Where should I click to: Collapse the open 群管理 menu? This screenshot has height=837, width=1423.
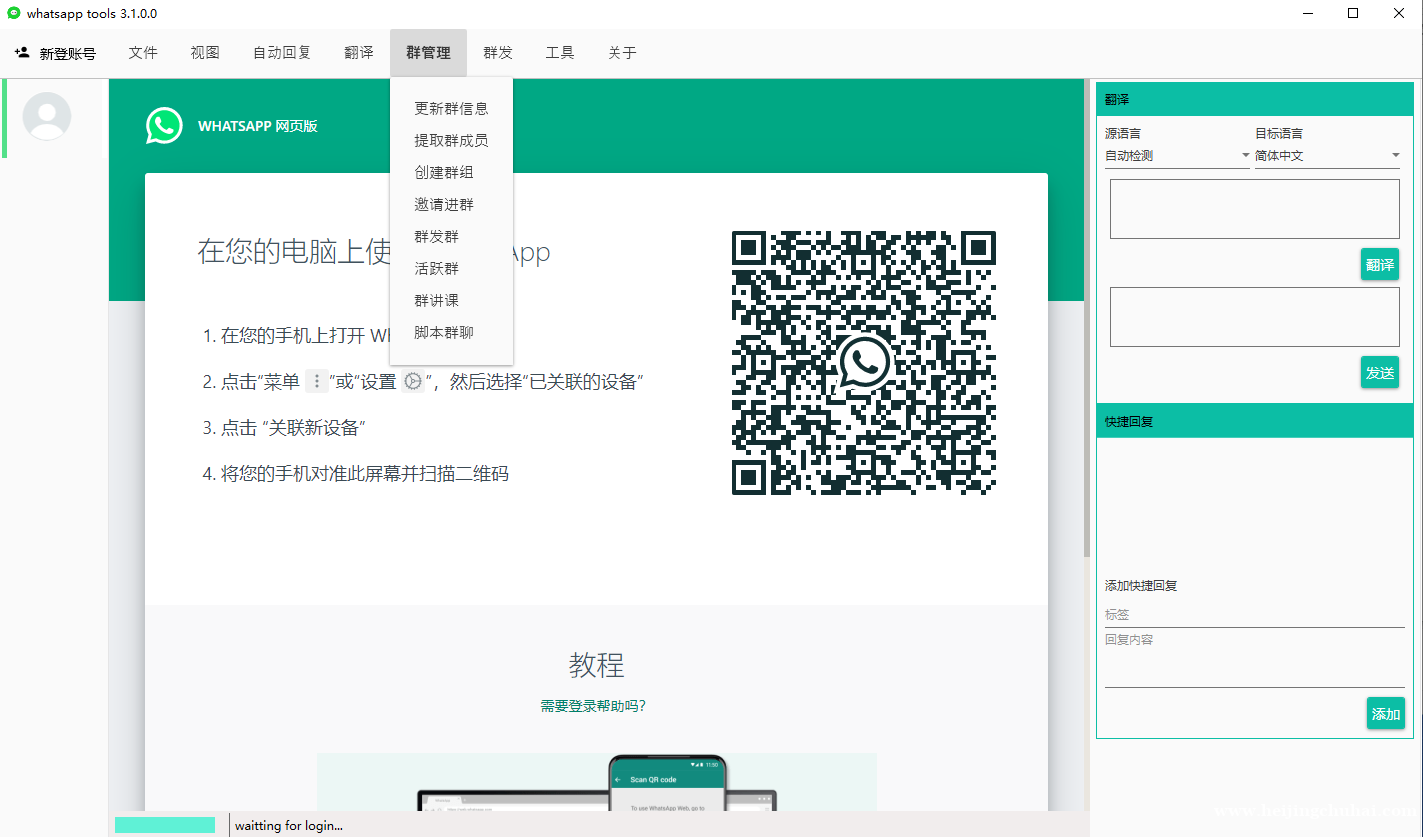(x=428, y=53)
